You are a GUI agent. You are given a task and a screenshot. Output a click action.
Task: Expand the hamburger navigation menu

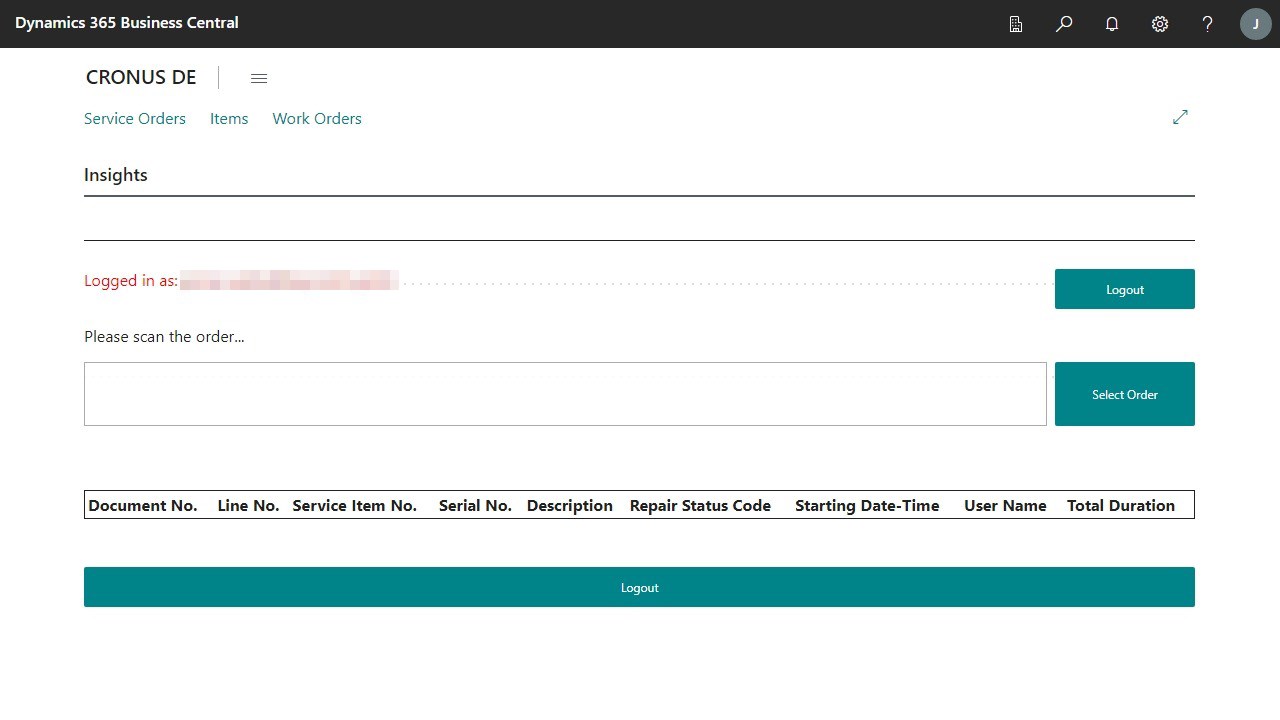pos(259,78)
